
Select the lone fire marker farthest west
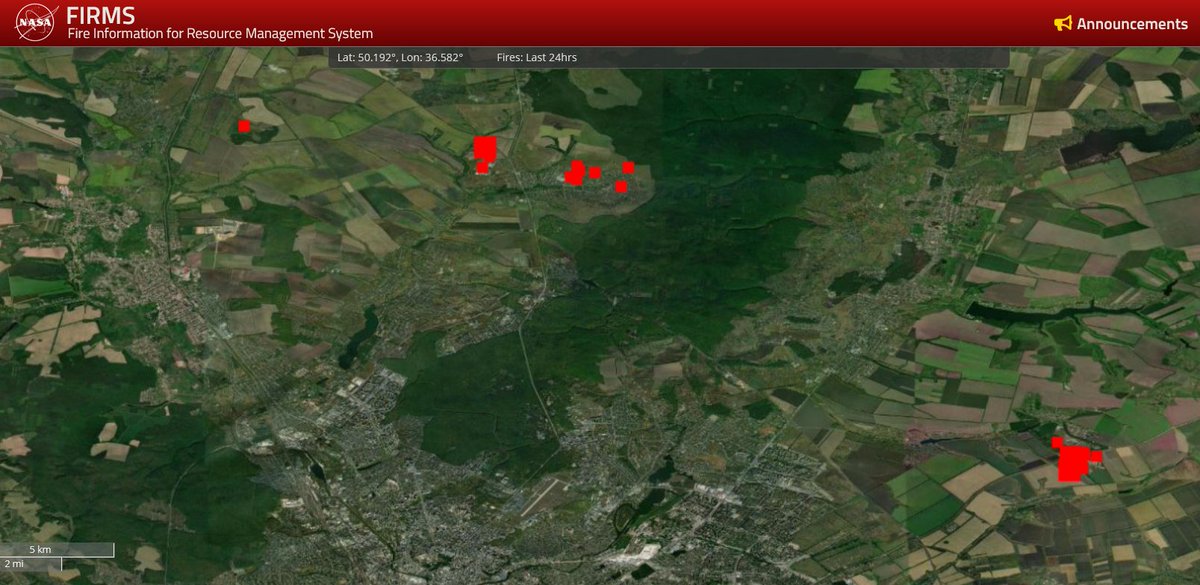[x=244, y=126]
